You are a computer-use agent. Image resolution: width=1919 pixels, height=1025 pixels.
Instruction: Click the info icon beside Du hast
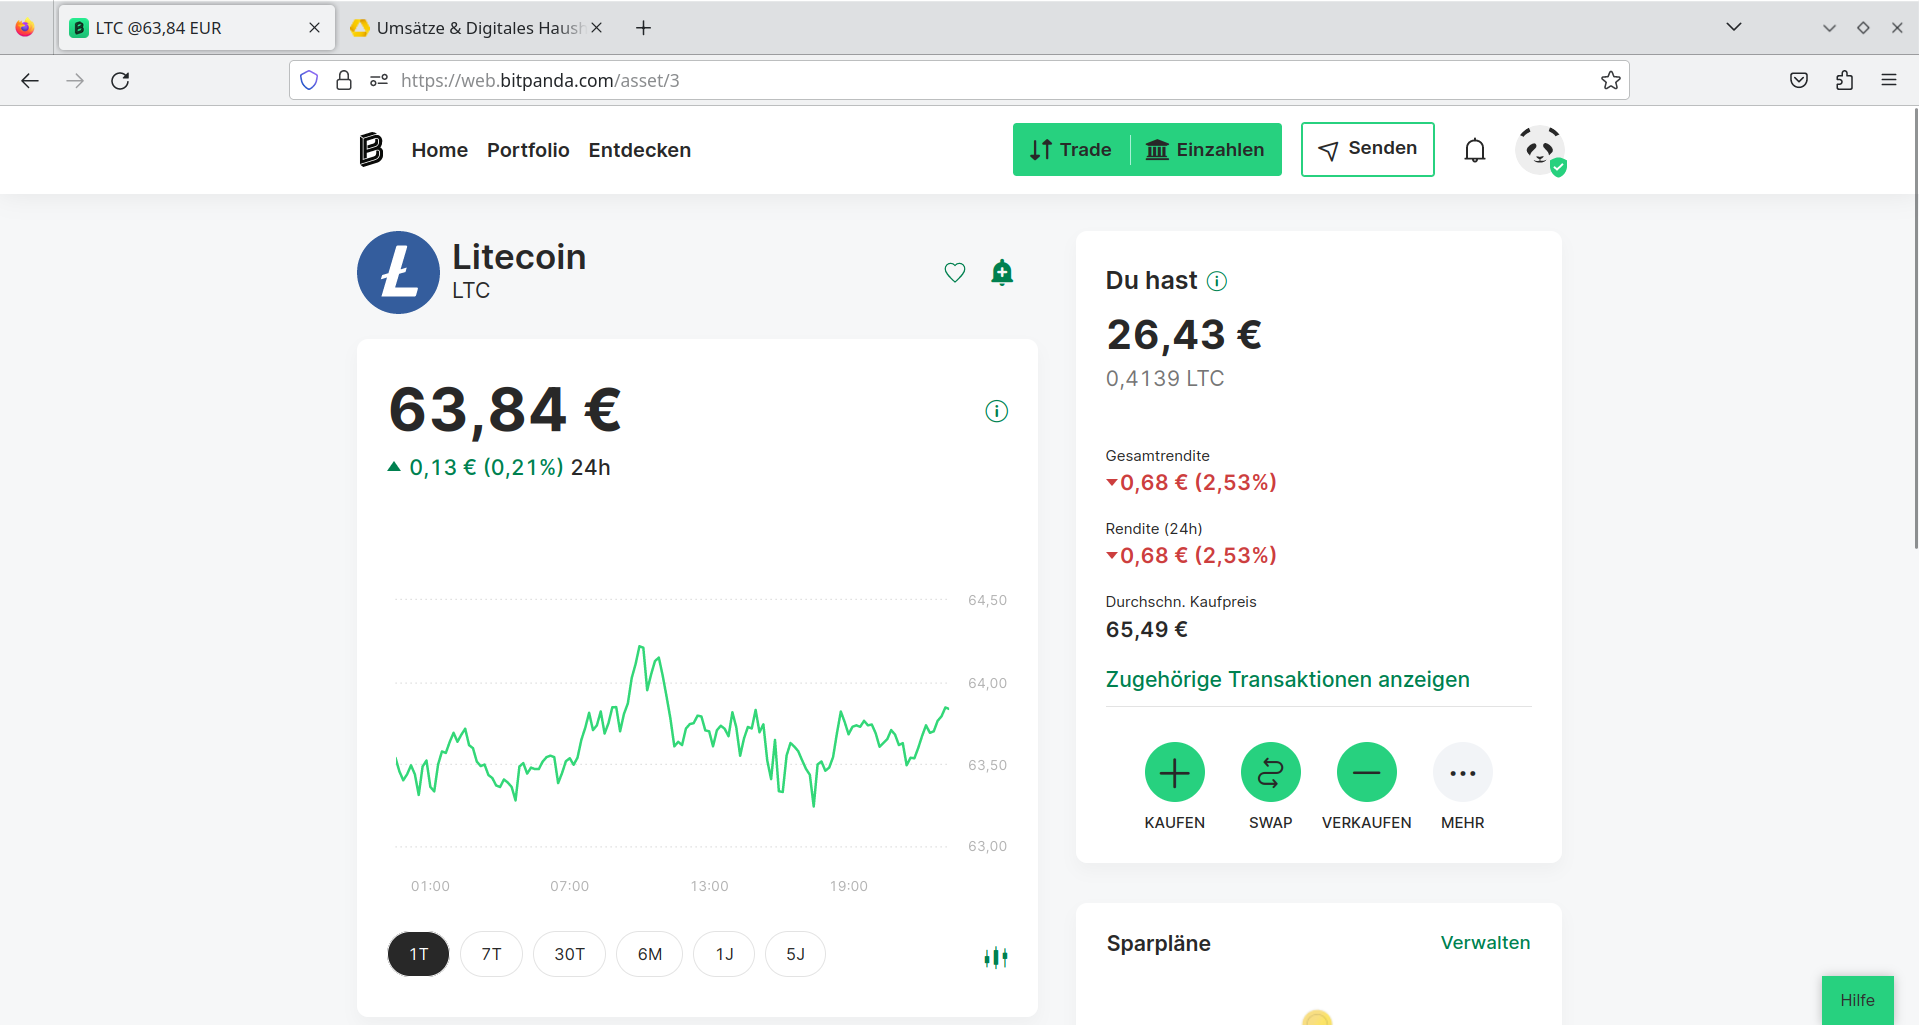(1217, 281)
